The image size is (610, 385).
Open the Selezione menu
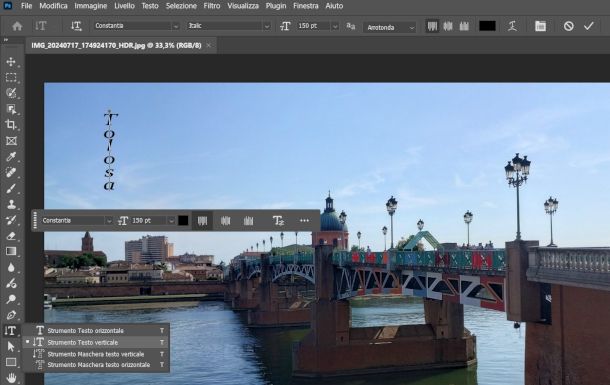(x=181, y=6)
